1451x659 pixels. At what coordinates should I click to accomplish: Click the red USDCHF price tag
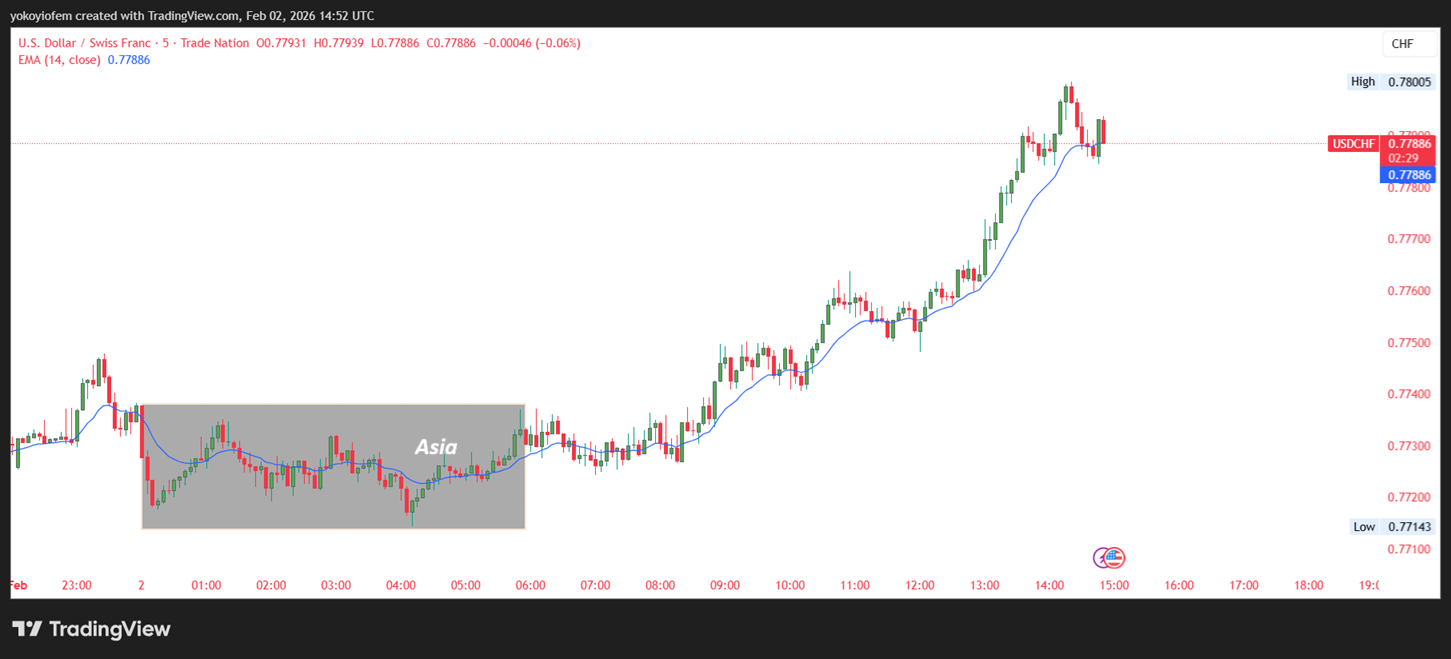coord(1353,144)
